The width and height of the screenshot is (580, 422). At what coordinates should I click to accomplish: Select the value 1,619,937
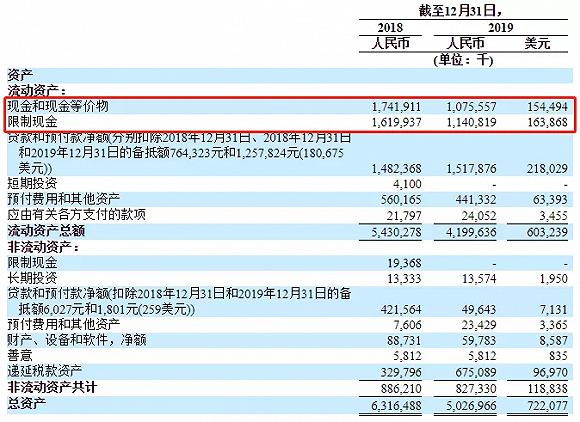click(x=396, y=122)
